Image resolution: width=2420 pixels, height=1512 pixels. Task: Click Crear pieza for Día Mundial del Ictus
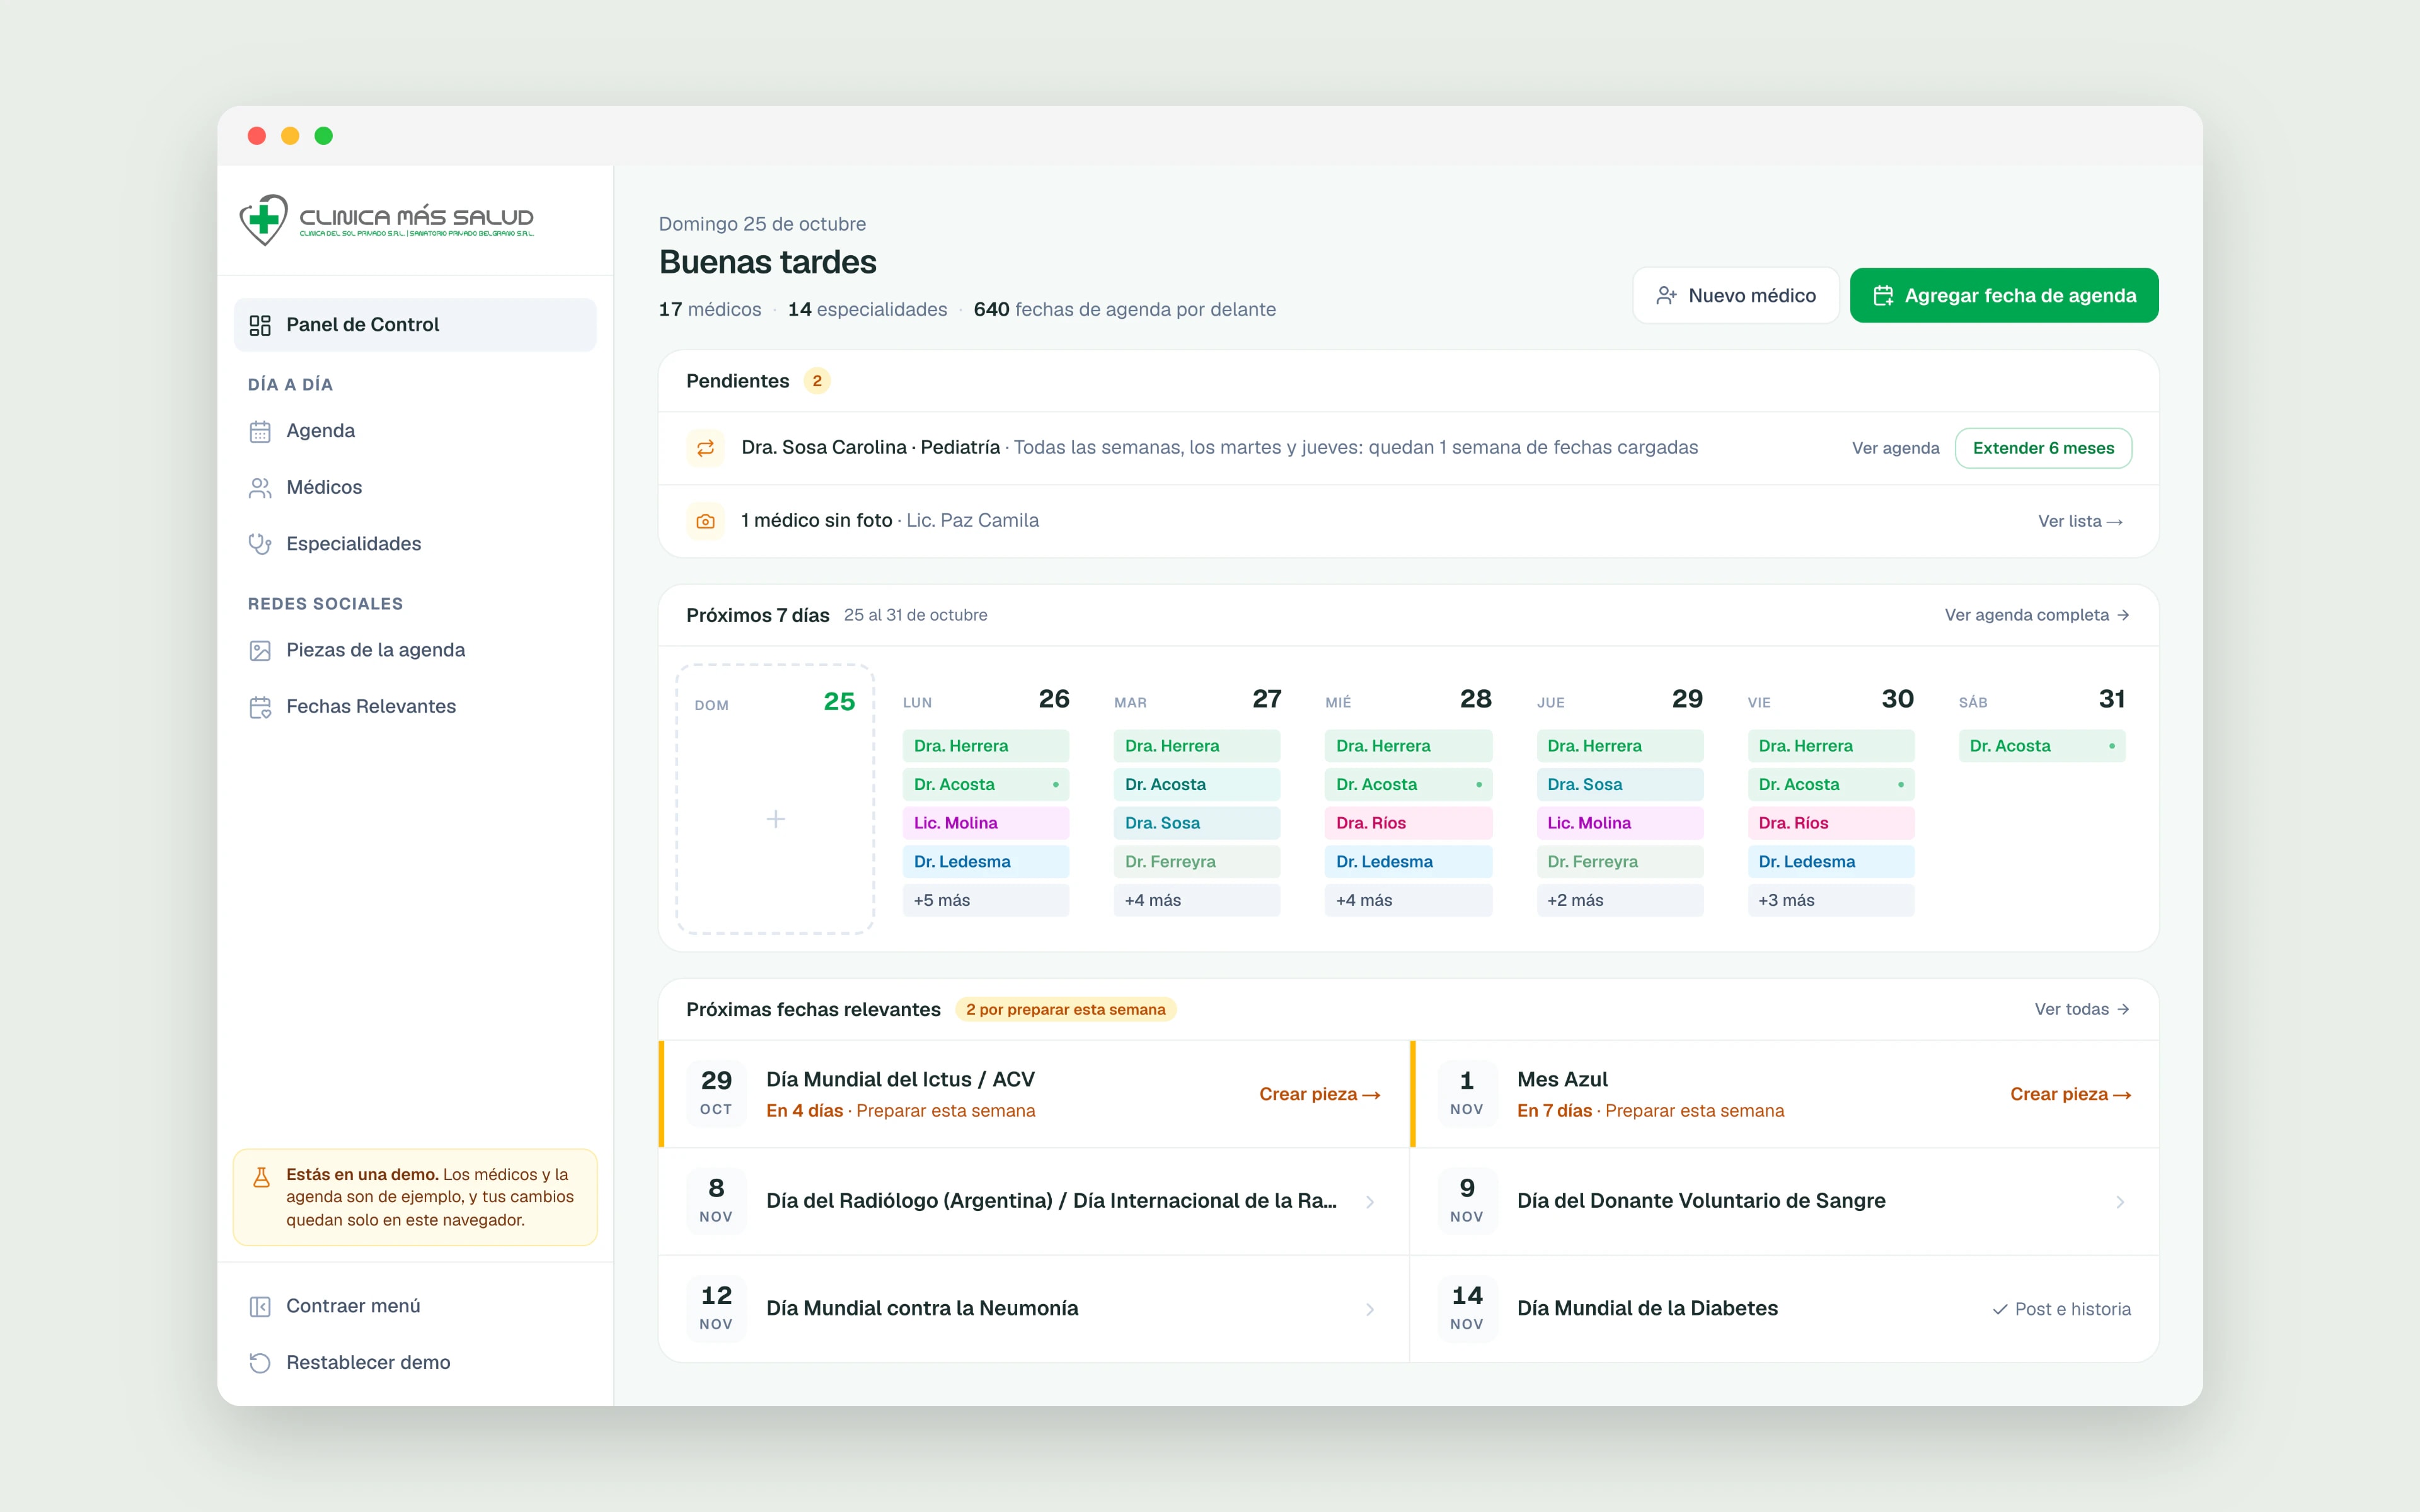click(1320, 1094)
